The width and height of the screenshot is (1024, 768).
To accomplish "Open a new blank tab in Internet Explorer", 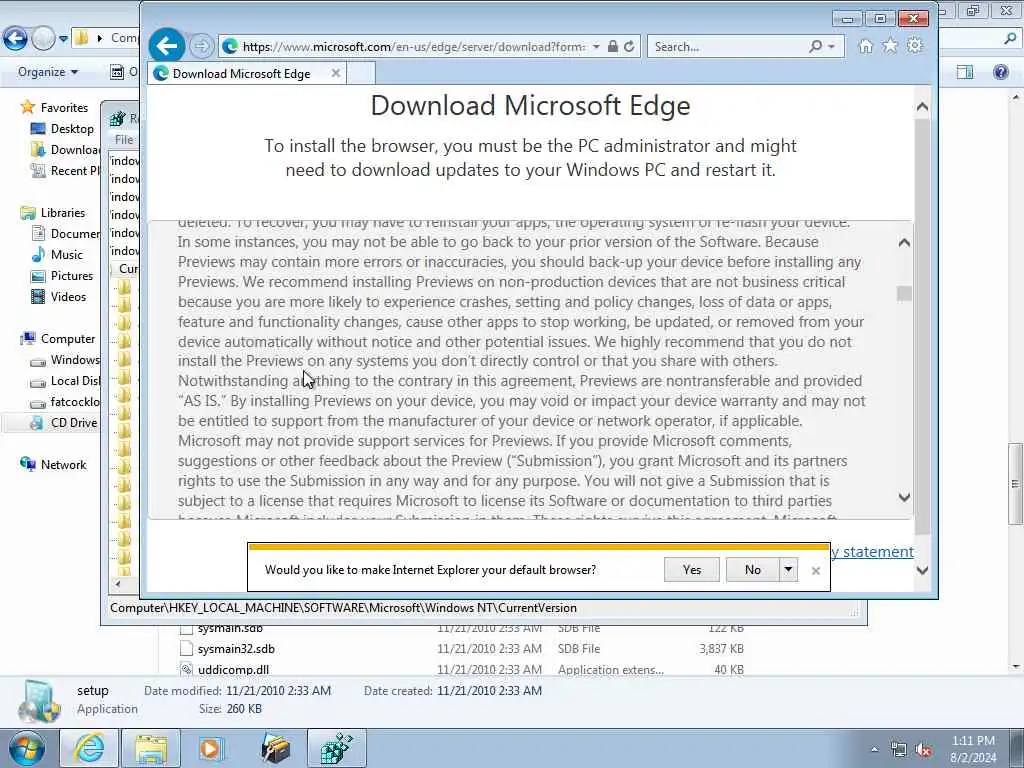I will [x=360, y=73].
